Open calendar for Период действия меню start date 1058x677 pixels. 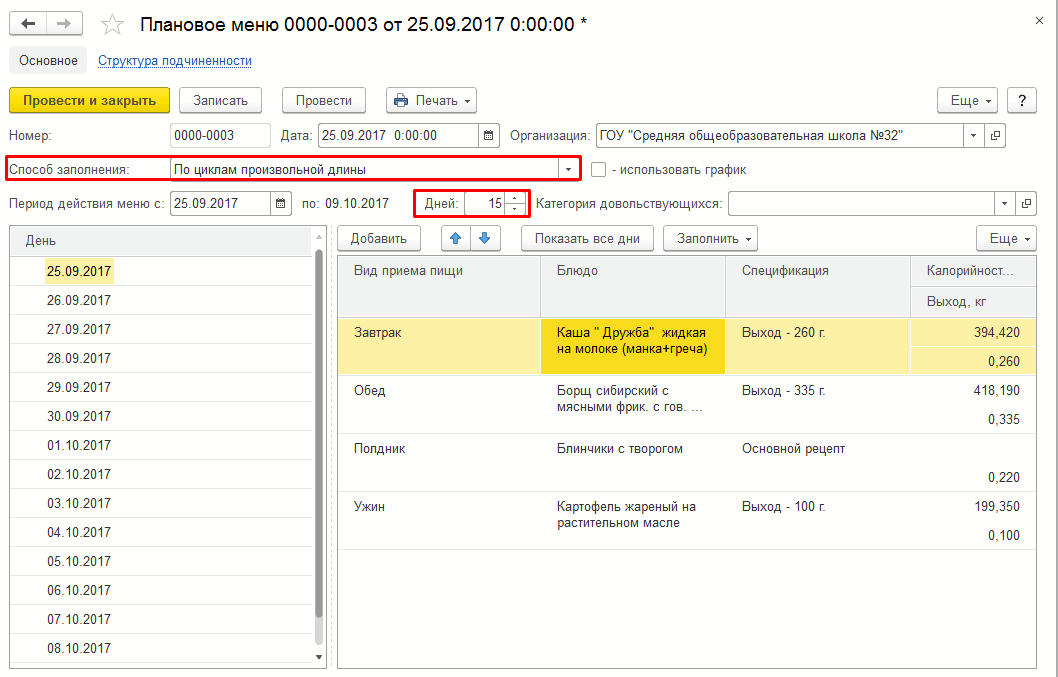tap(281, 203)
